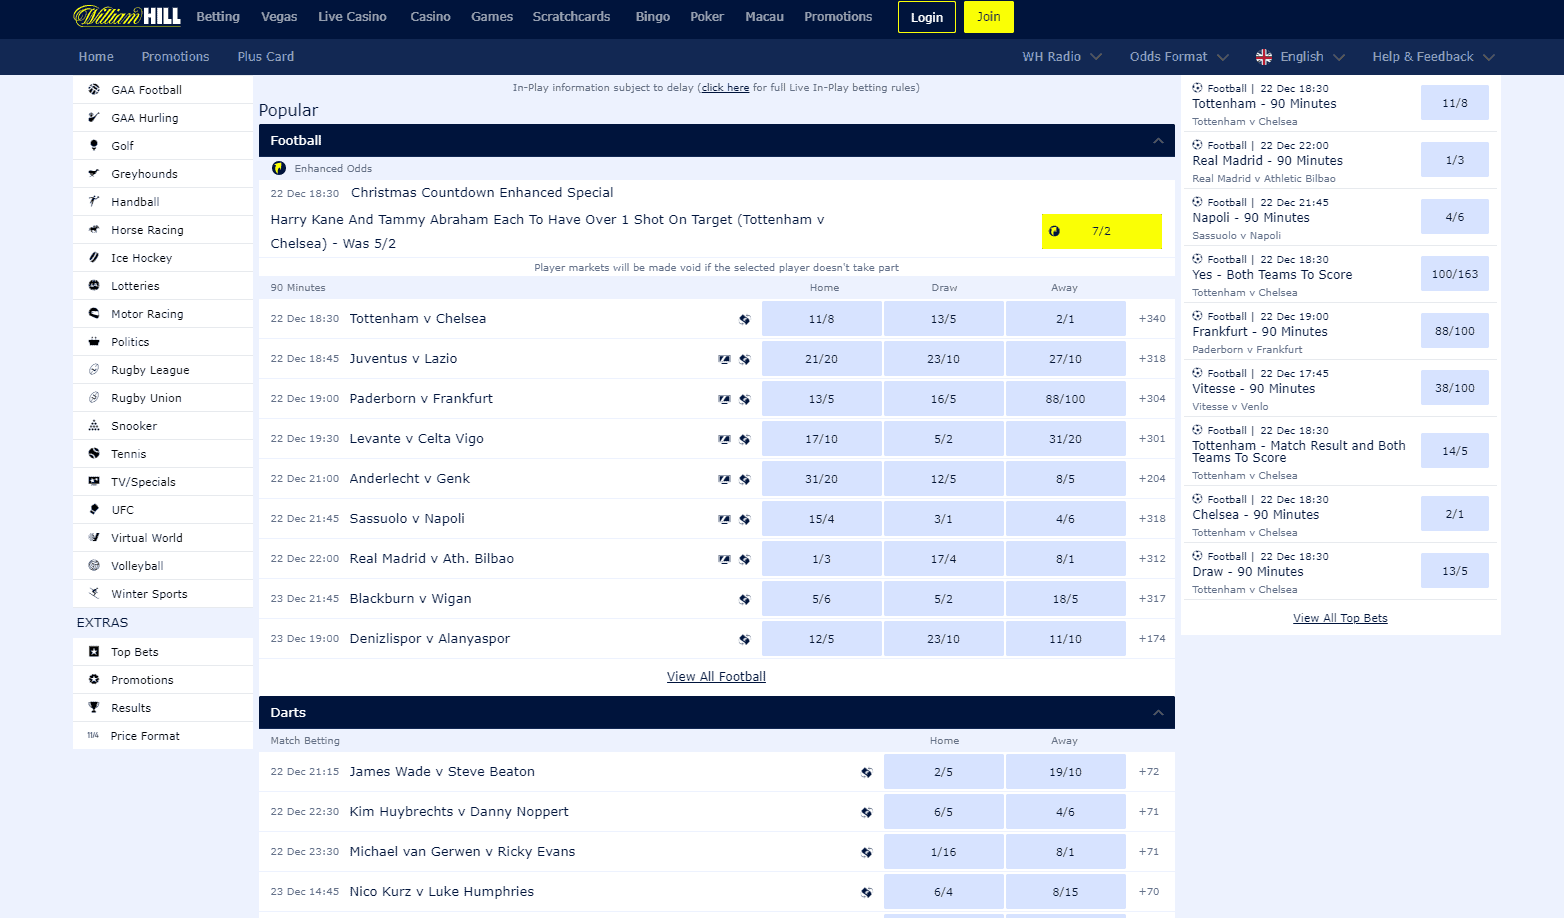Screen dimensions: 1564x918
Task: Switch to the Vegas tab
Action: 278,17
